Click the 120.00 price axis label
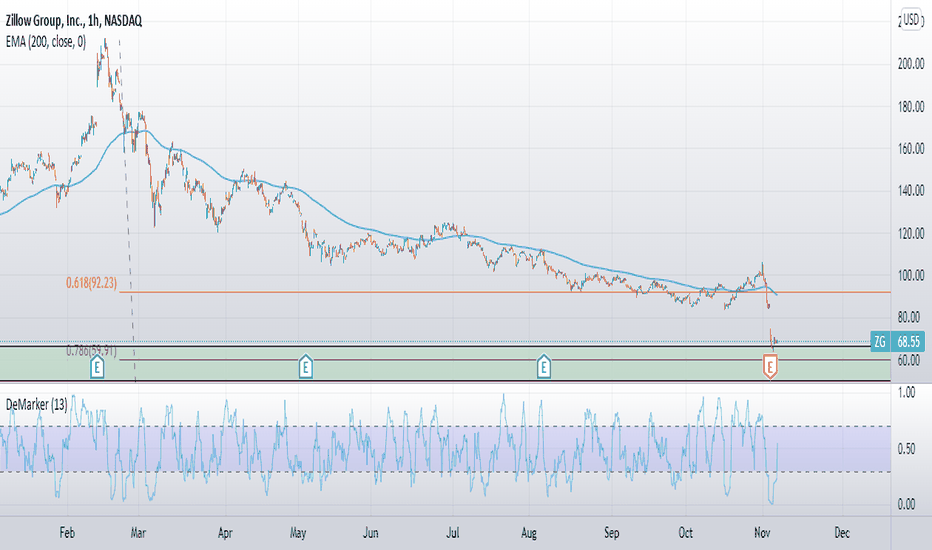Screen dimensions: 932x550 tap(911, 234)
